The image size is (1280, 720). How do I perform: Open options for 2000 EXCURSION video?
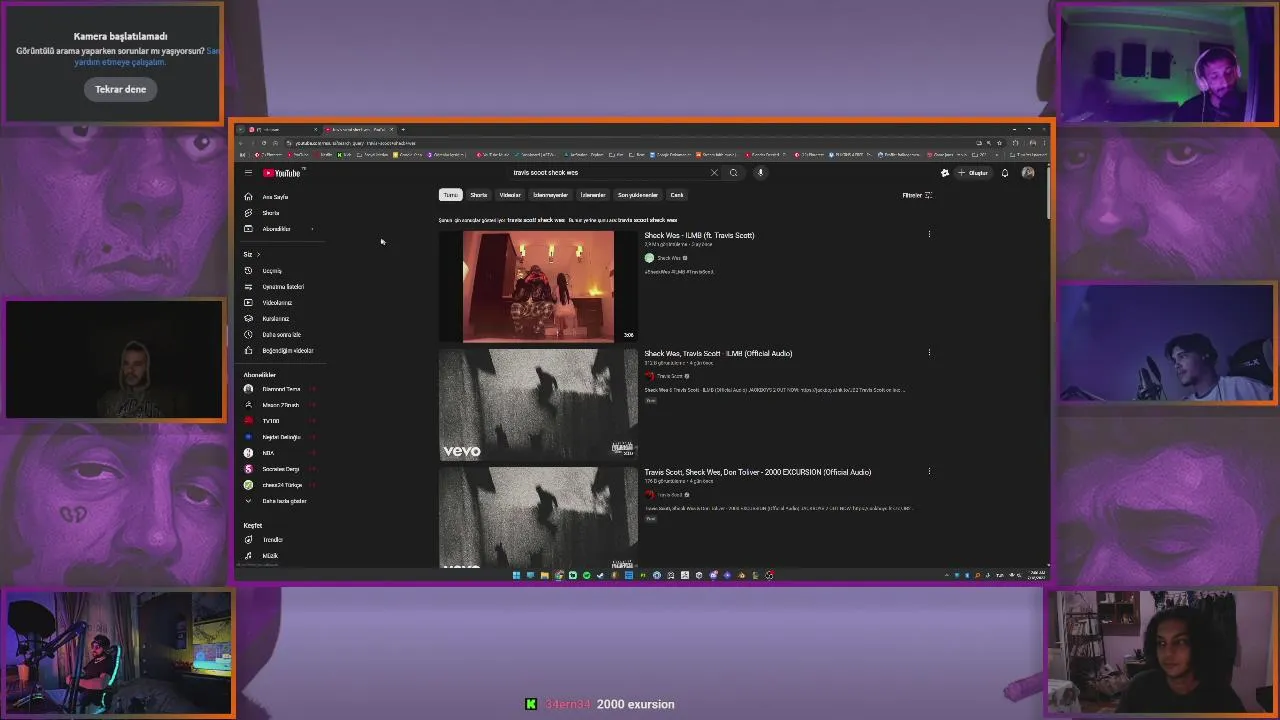click(929, 472)
